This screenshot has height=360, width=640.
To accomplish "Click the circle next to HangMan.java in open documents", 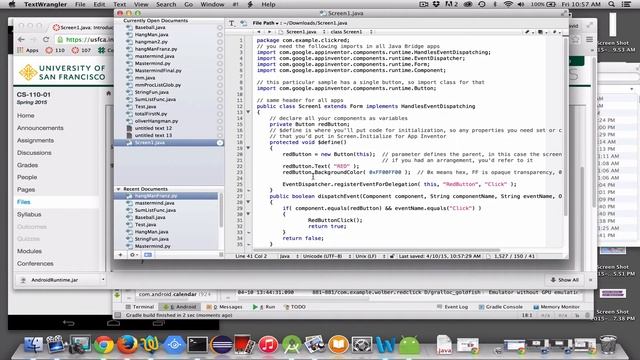I will point(220,35).
